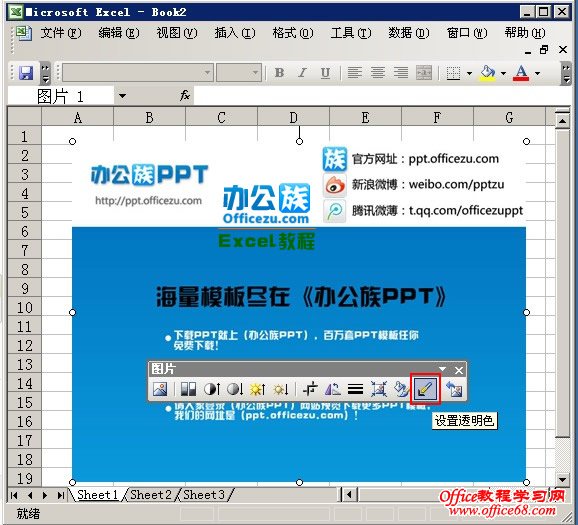This screenshot has height=525, width=578.
Task: Decrease picture brightness
Action: 281,389
